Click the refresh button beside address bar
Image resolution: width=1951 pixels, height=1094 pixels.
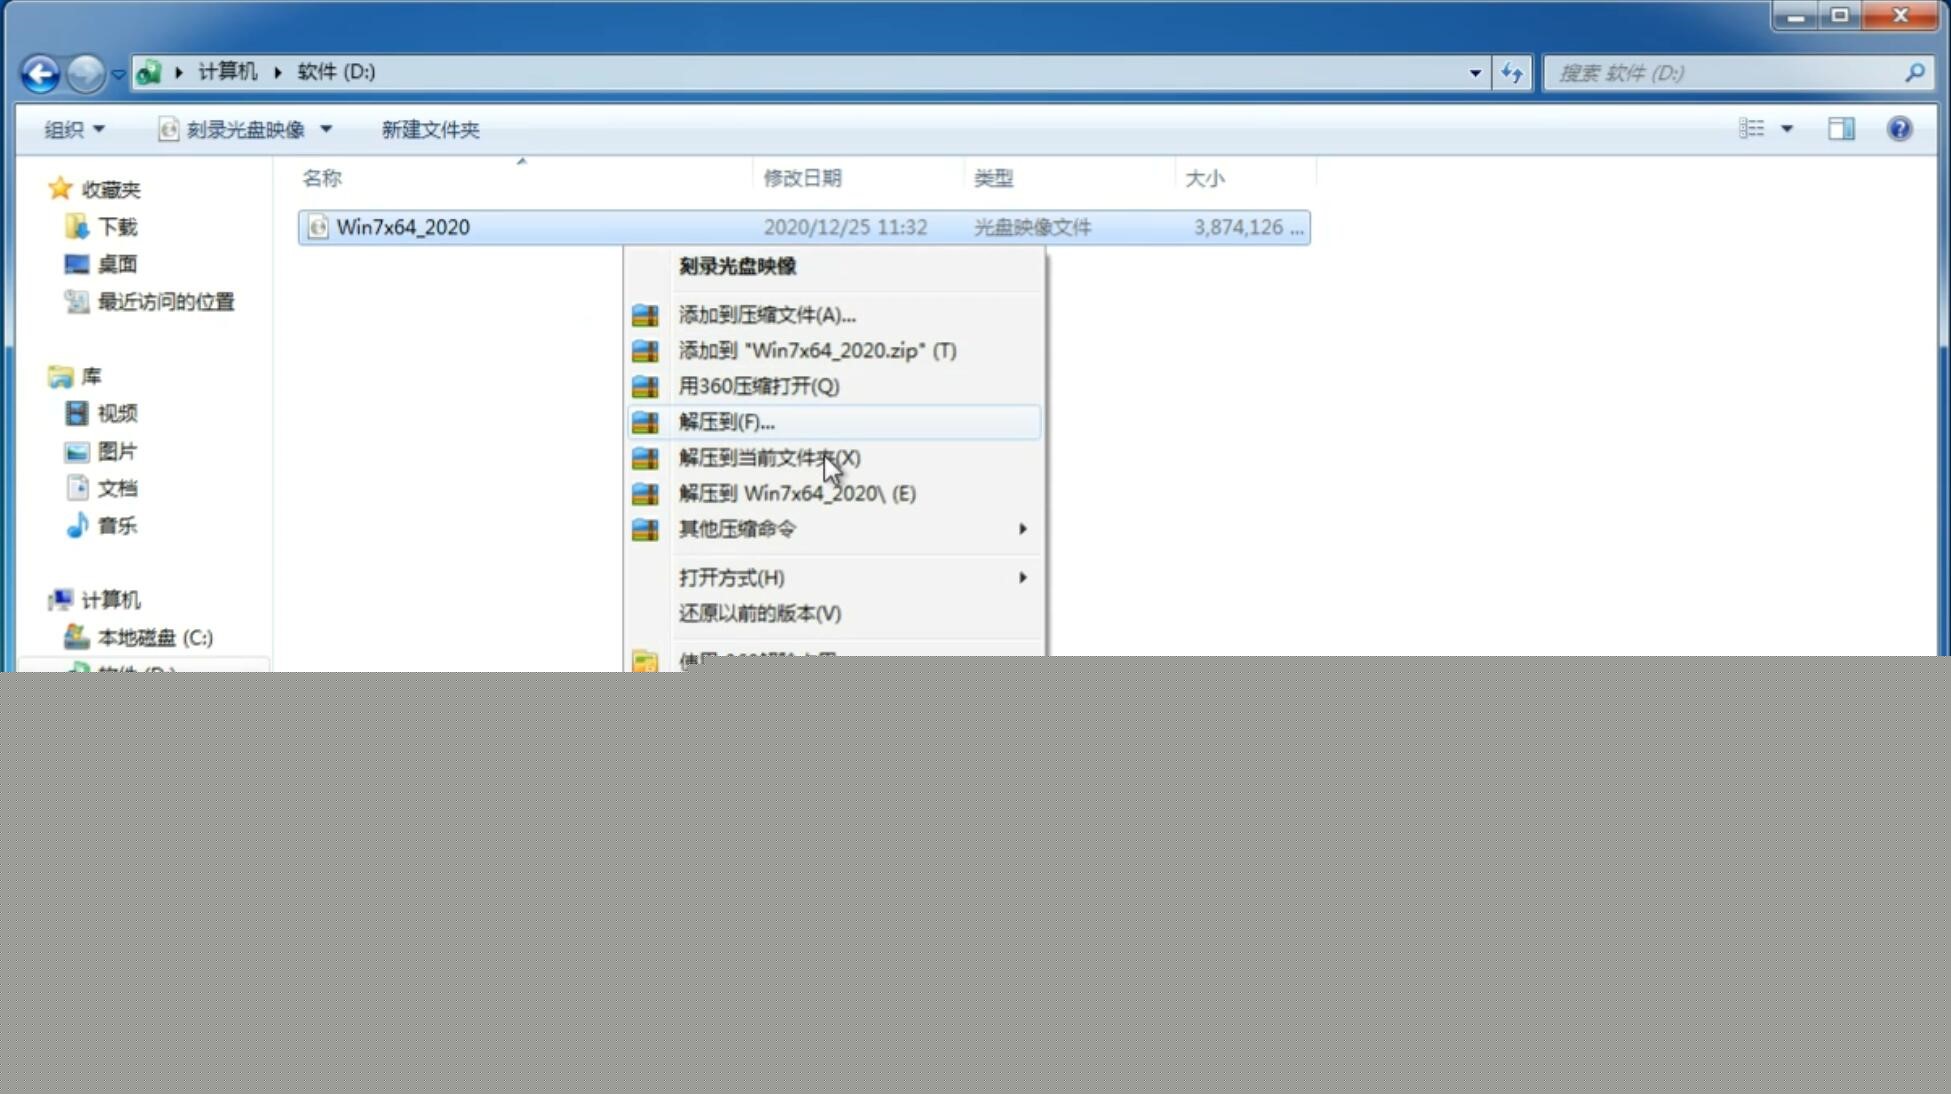tap(1512, 73)
